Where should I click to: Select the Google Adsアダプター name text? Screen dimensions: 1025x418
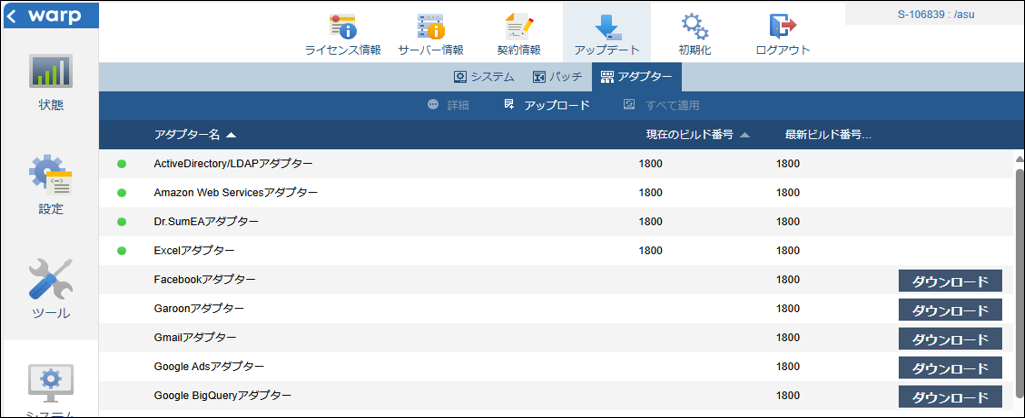click(209, 366)
